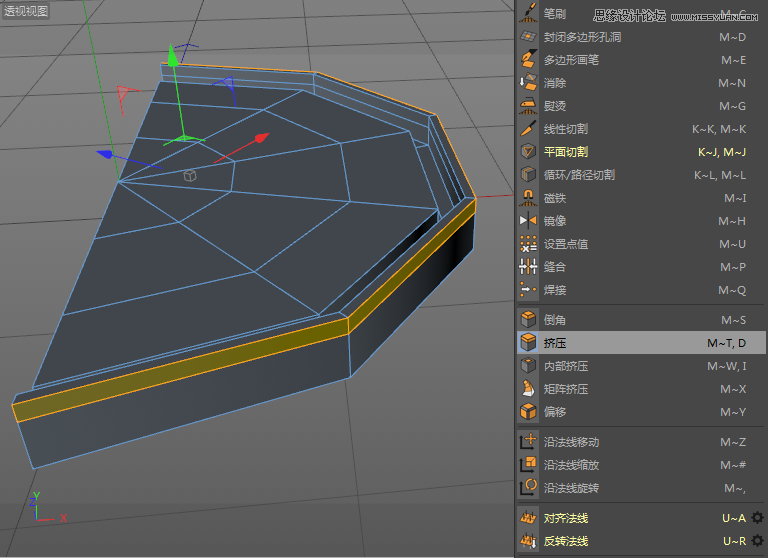Click the 沿法线移动 icon

pos(528,442)
